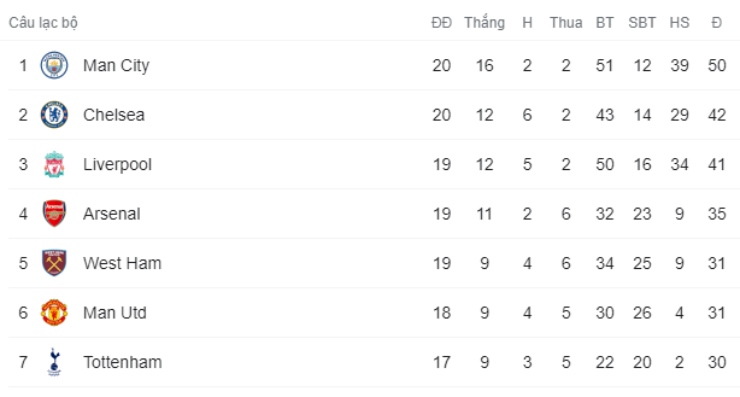Click the Câu lạc bộ column header

[43, 23]
